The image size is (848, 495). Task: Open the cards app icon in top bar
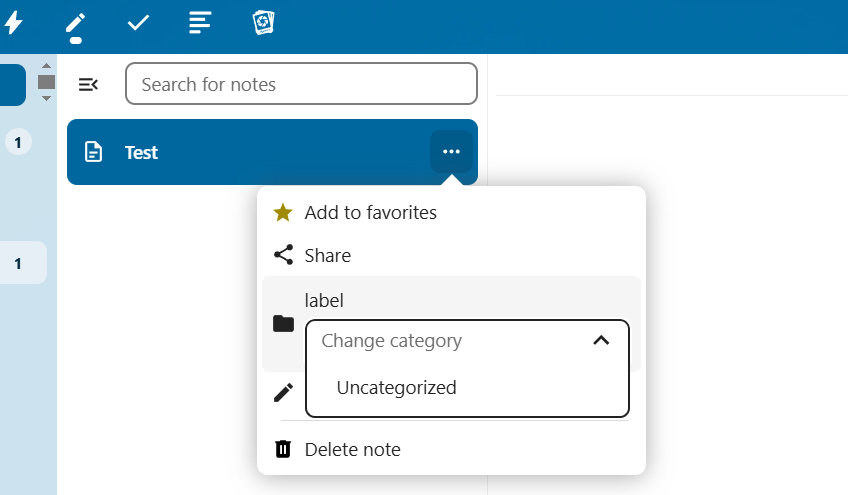point(263,22)
